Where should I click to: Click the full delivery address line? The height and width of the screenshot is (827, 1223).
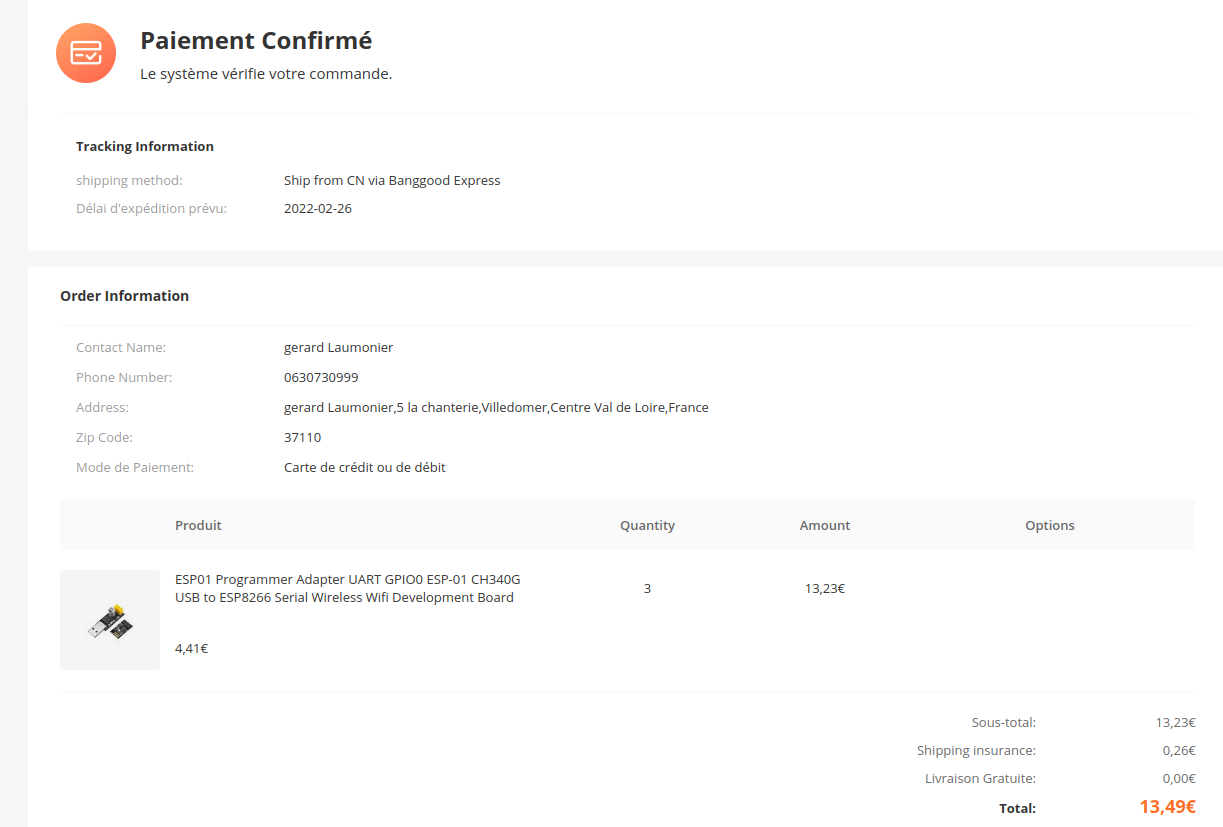496,408
